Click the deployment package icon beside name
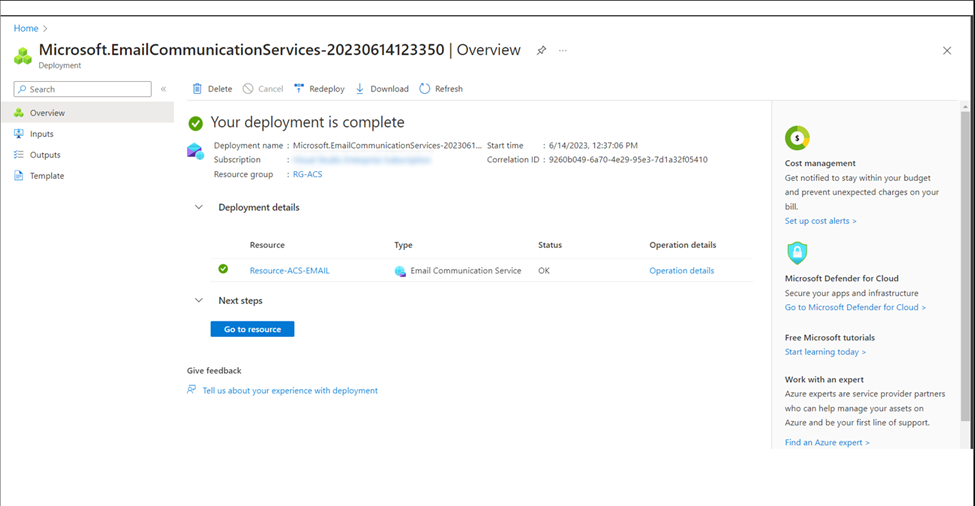This screenshot has width=975, height=506. coord(195,152)
